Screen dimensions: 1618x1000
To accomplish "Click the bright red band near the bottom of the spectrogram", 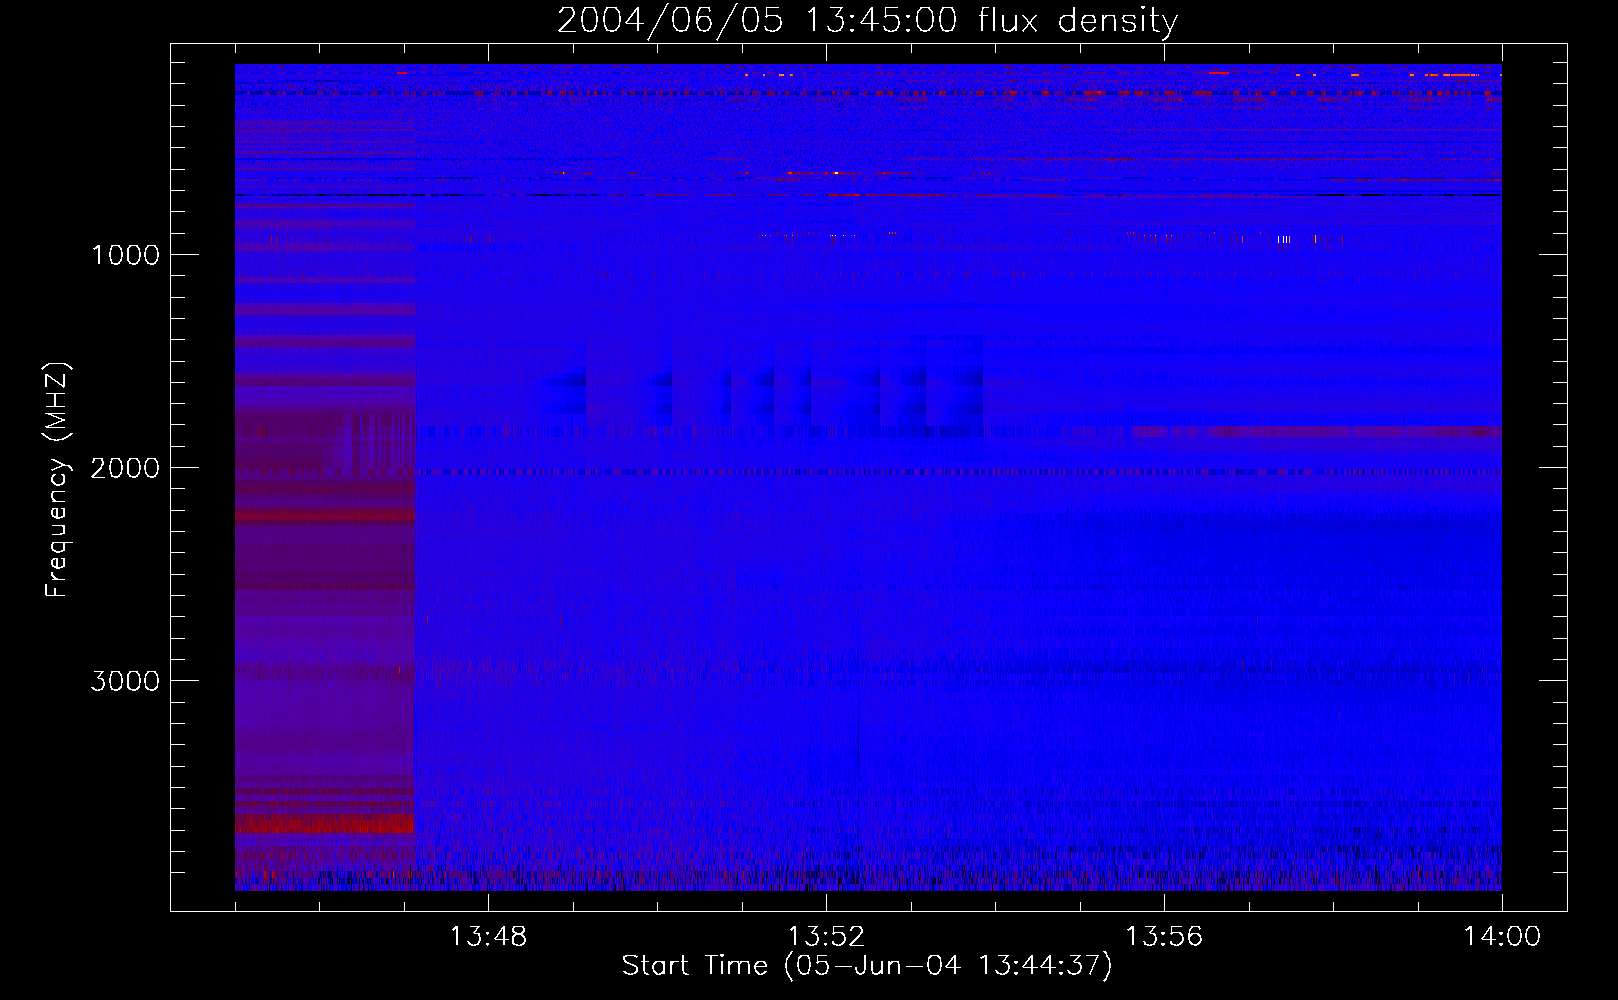I will point(325,823).
